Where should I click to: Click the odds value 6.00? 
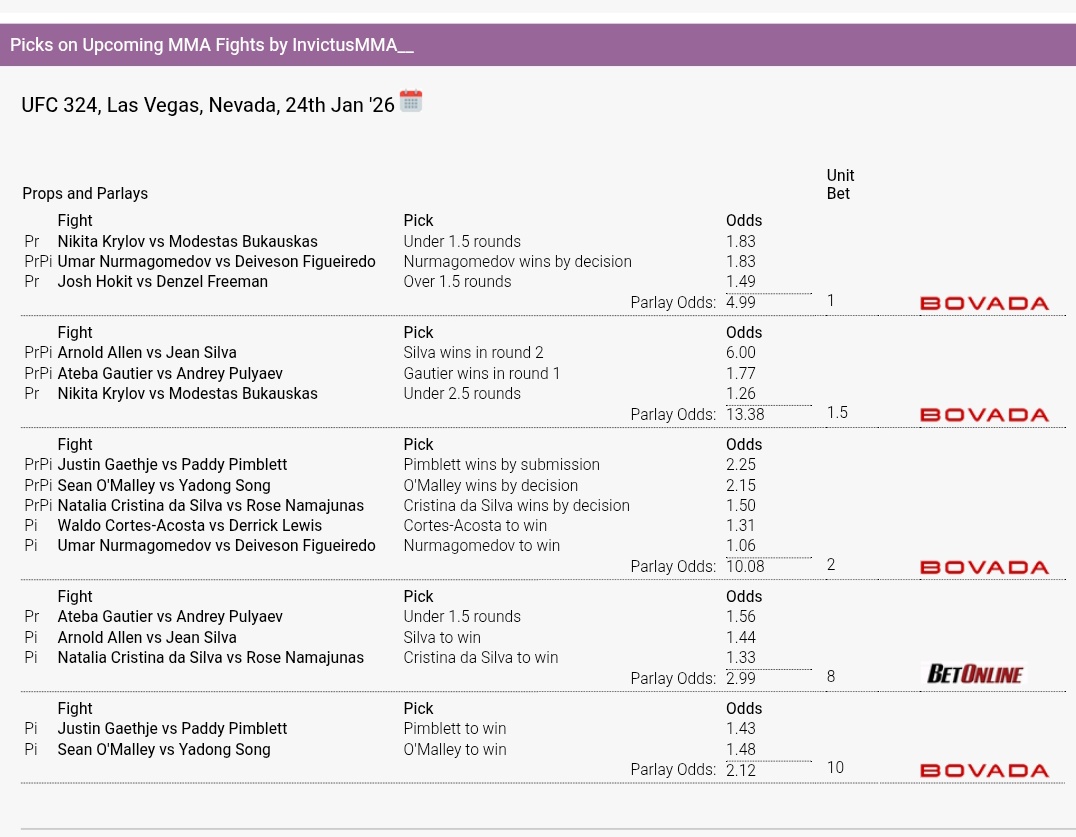[x=741, y=353]
